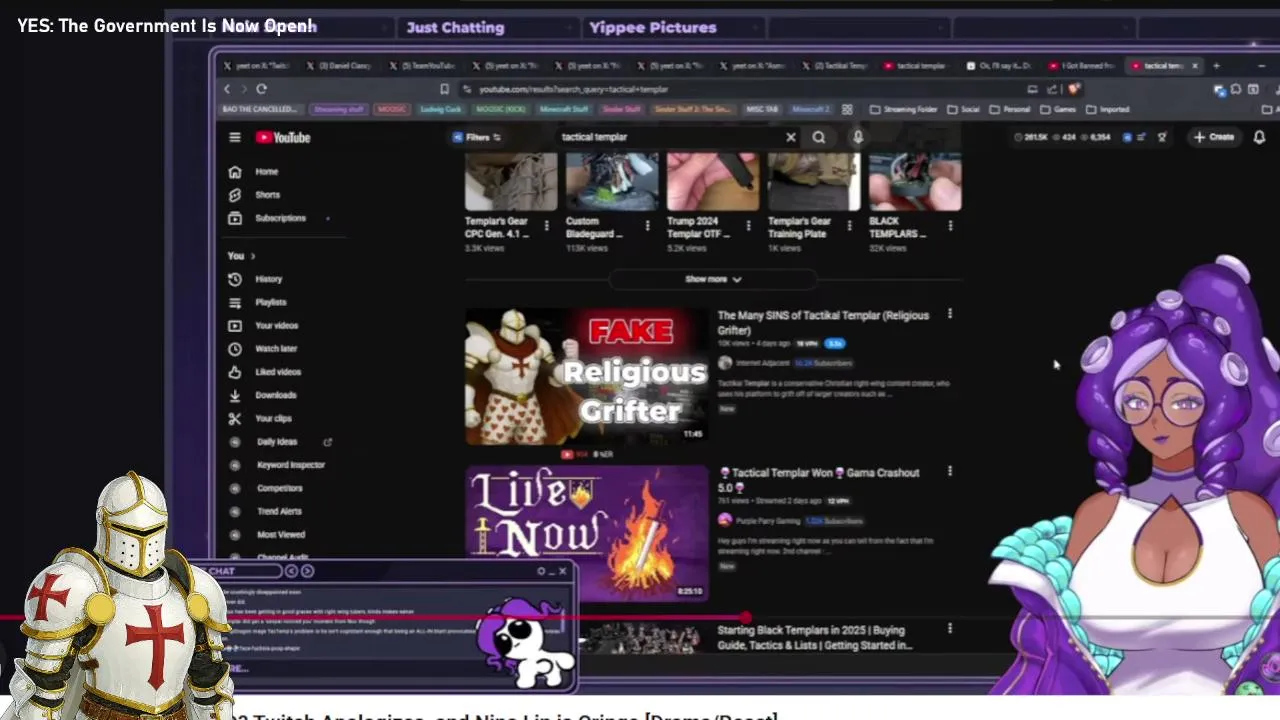Open Starting Black Templars in 2025 title
Screen dimensions: 1280x720
pos(814,638)
